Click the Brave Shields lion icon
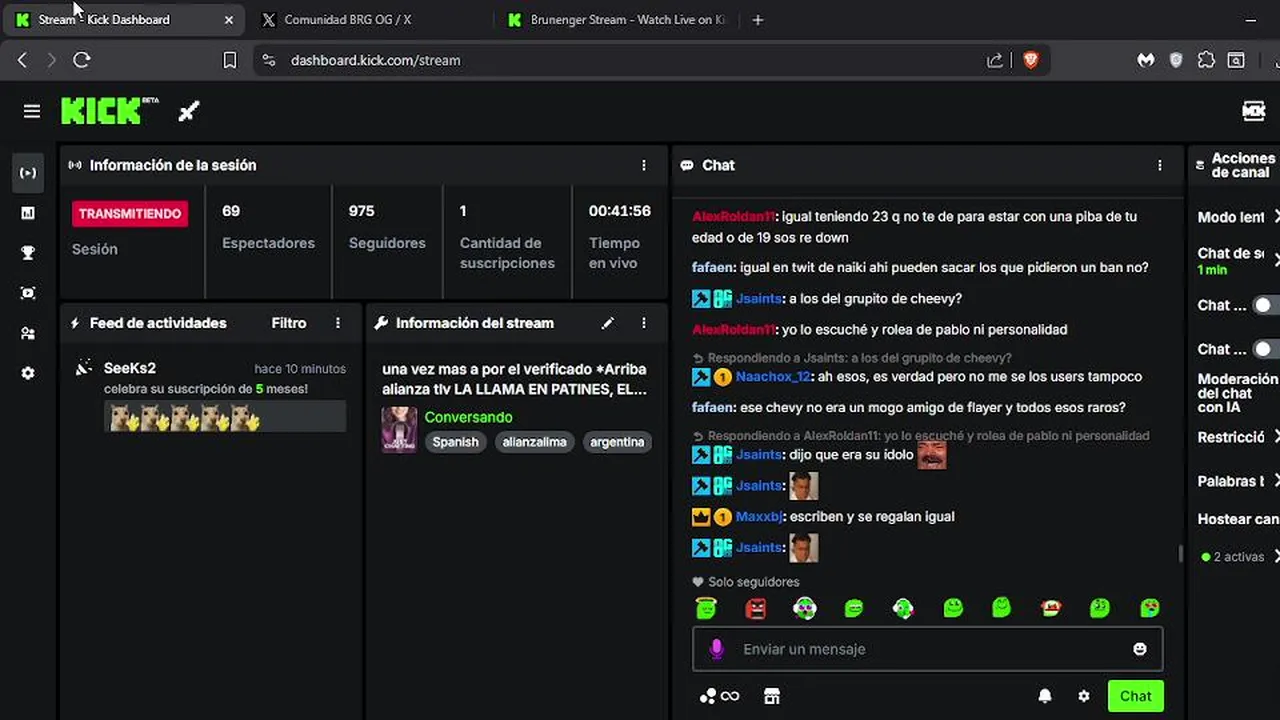1280x720 pixels. click(1031, 60)
